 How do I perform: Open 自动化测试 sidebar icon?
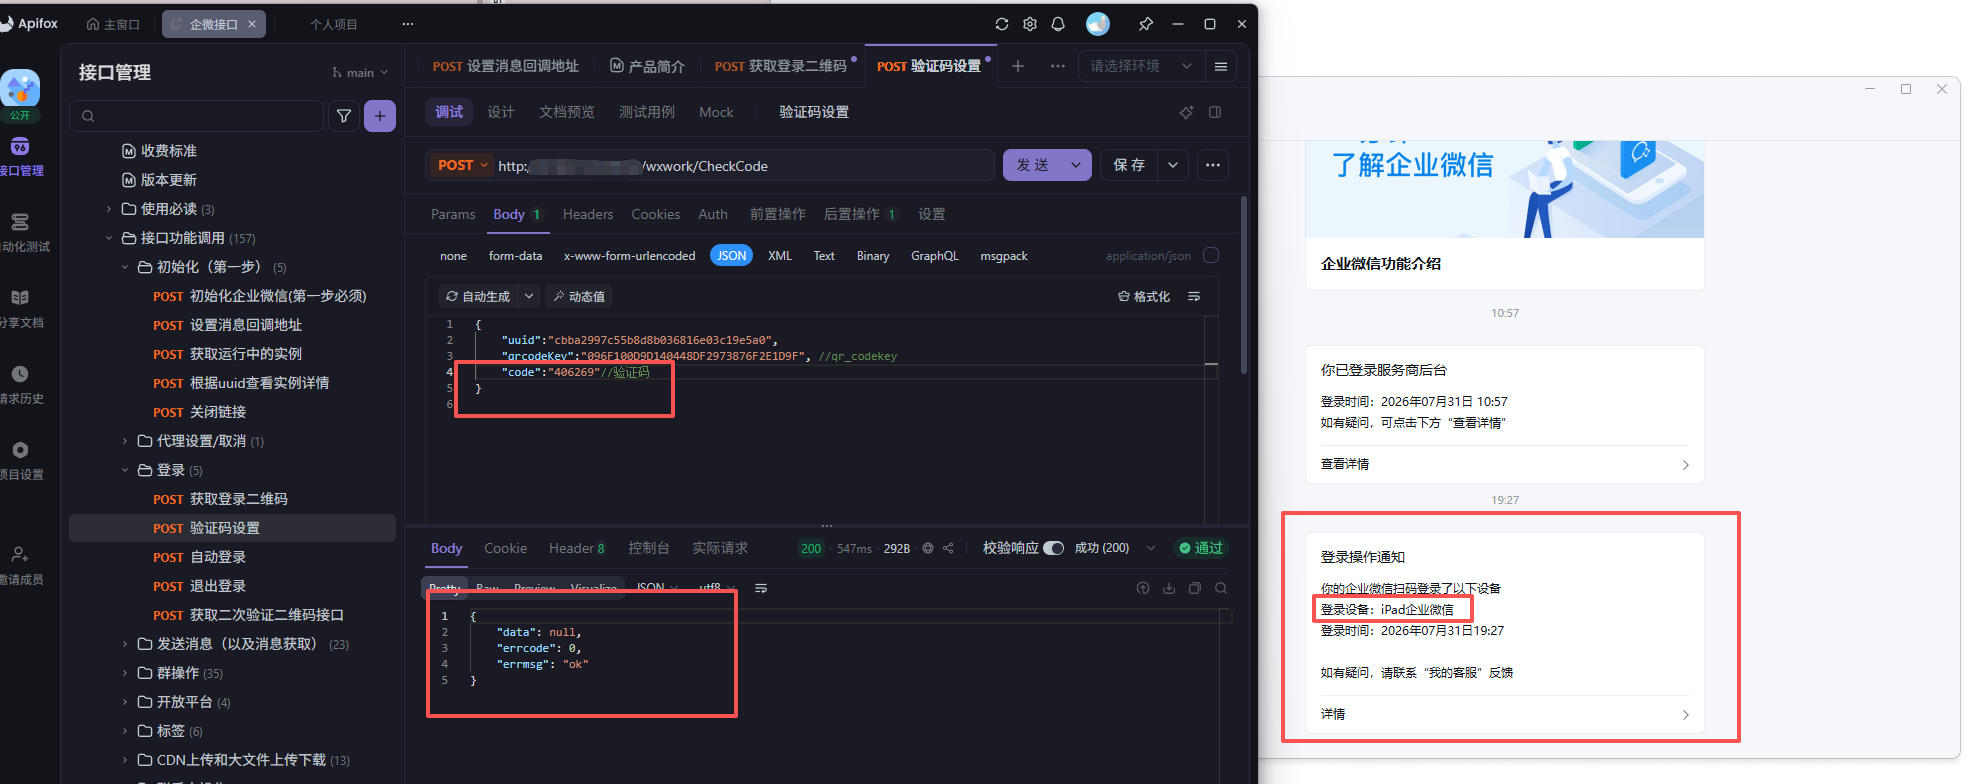click(x=20, y=233)
